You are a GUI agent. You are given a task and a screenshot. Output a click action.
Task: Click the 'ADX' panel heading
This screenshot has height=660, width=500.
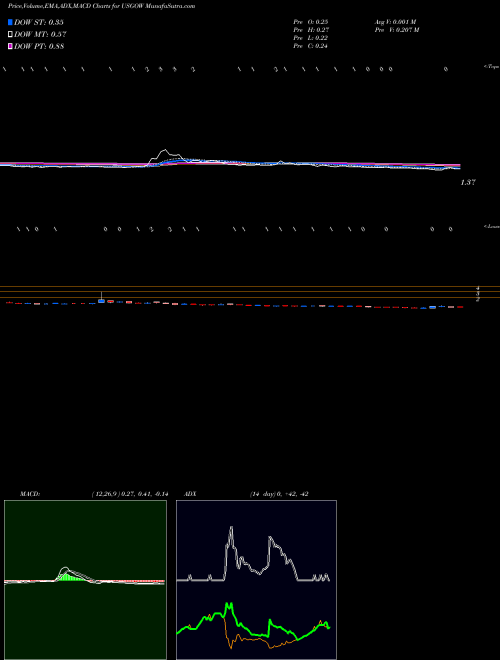189,494
